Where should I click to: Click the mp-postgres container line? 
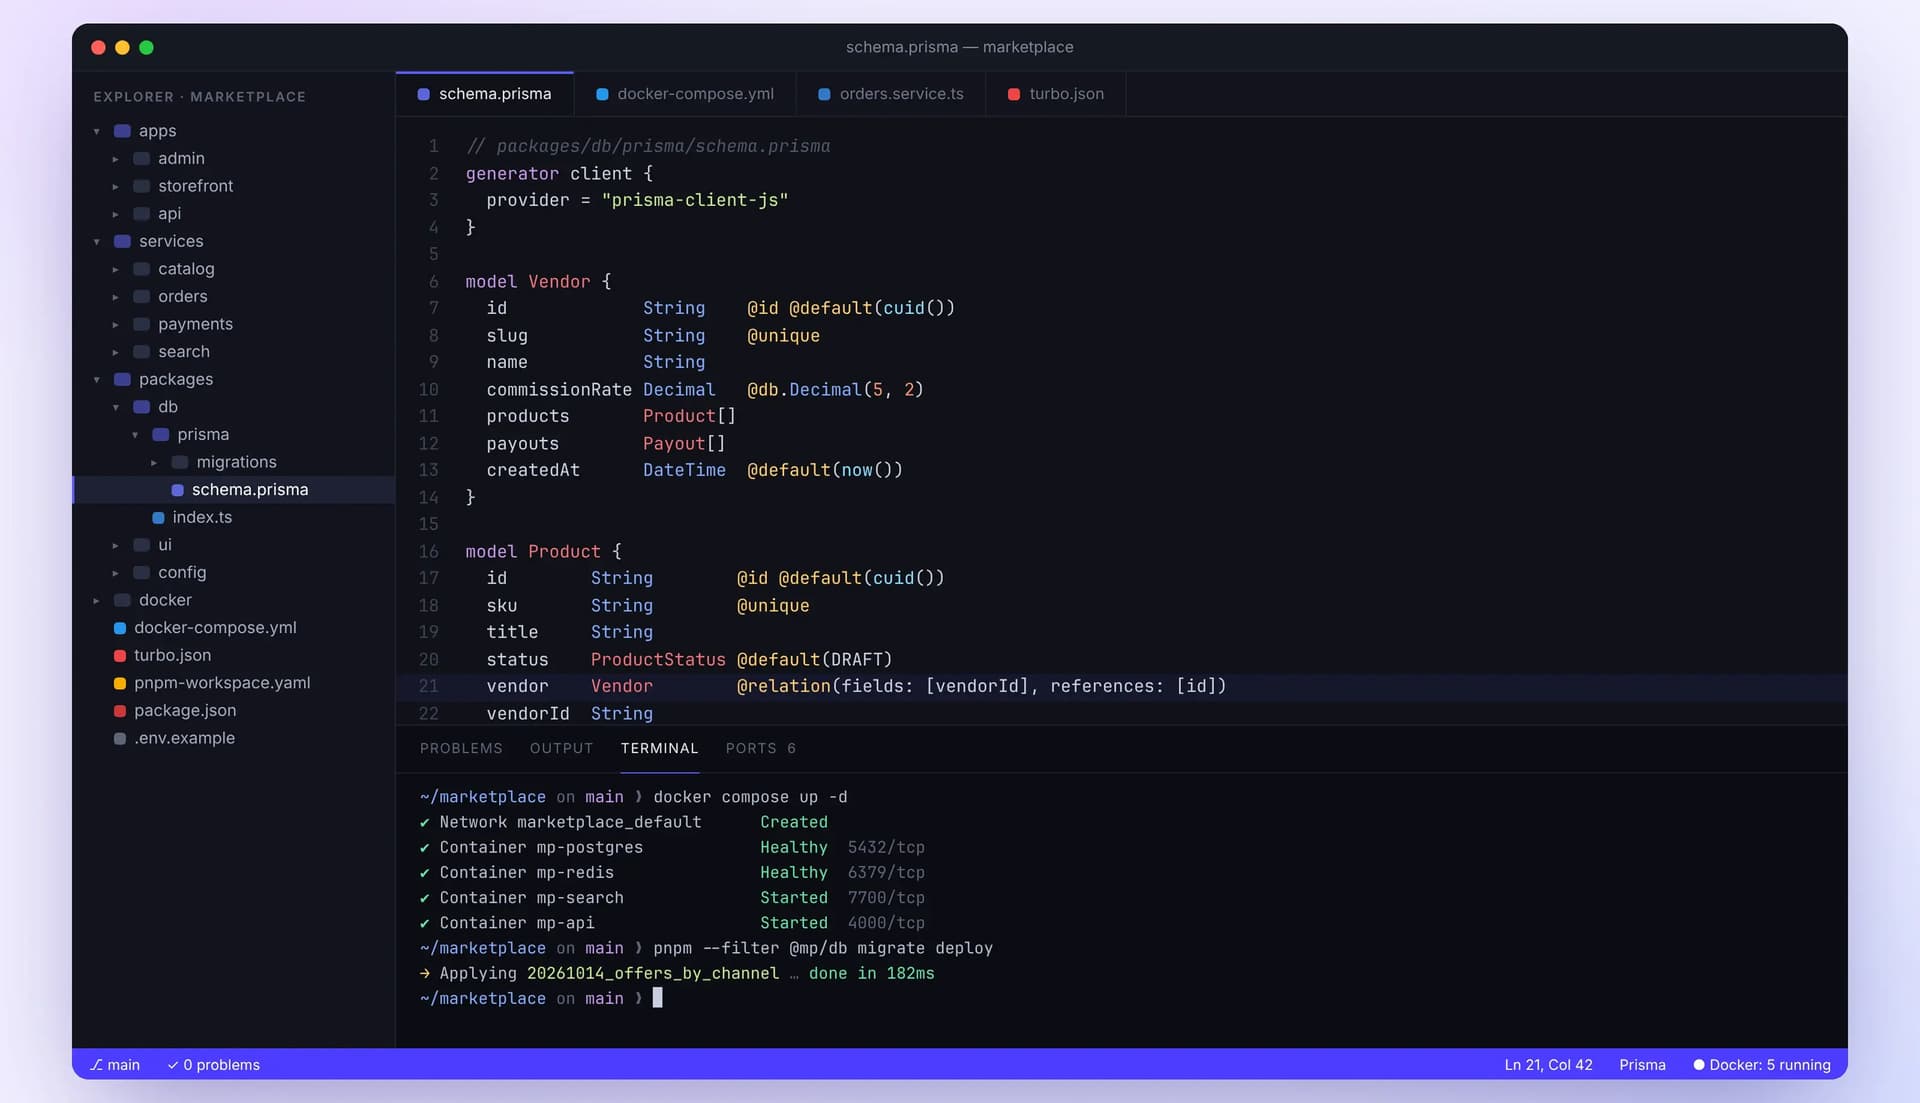coord(672,848)
